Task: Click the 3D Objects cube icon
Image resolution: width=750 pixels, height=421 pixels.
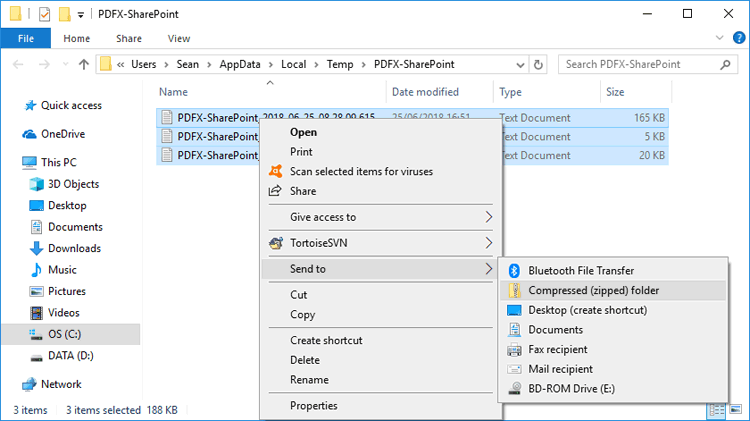Action: 36,184
